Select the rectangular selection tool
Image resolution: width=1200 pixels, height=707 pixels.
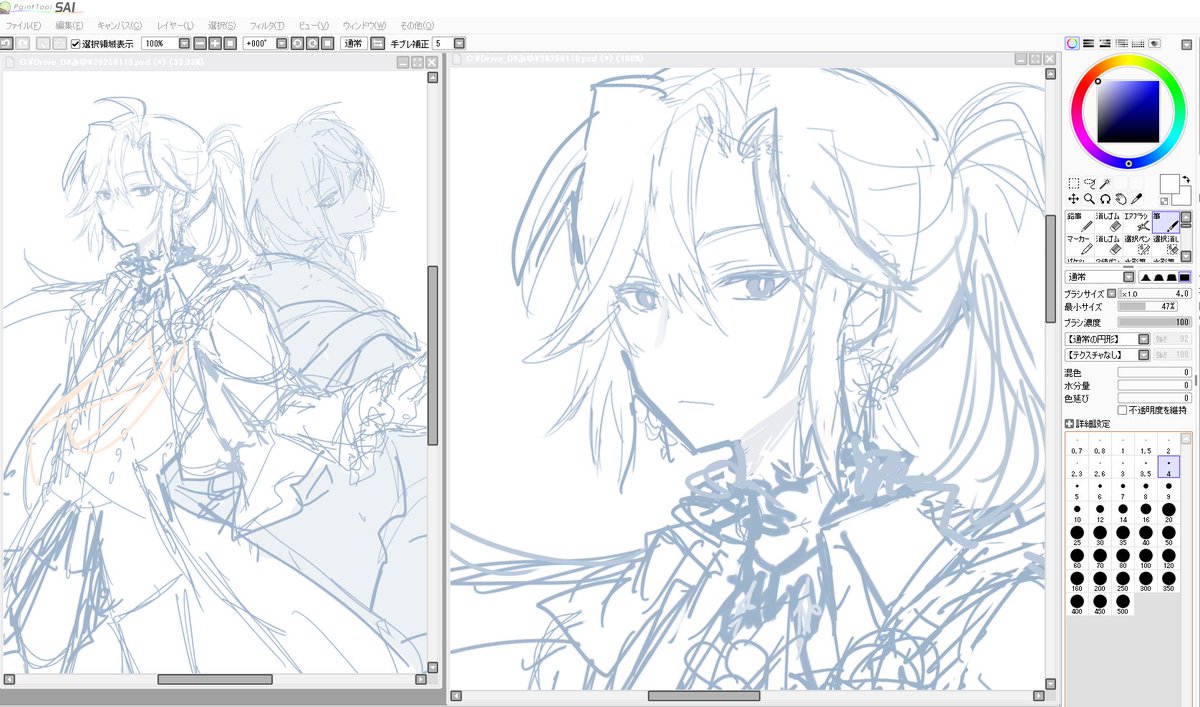click(1072, 184)
